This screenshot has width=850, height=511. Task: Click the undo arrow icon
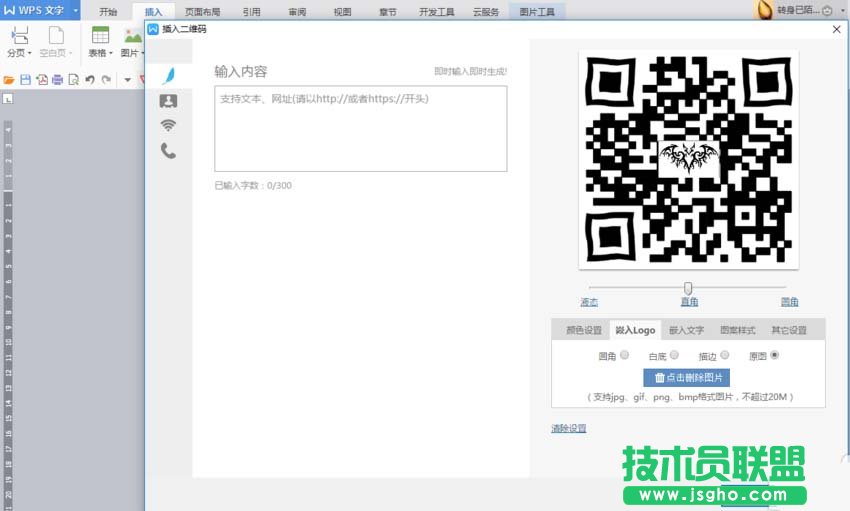click(x=90, y=80)
